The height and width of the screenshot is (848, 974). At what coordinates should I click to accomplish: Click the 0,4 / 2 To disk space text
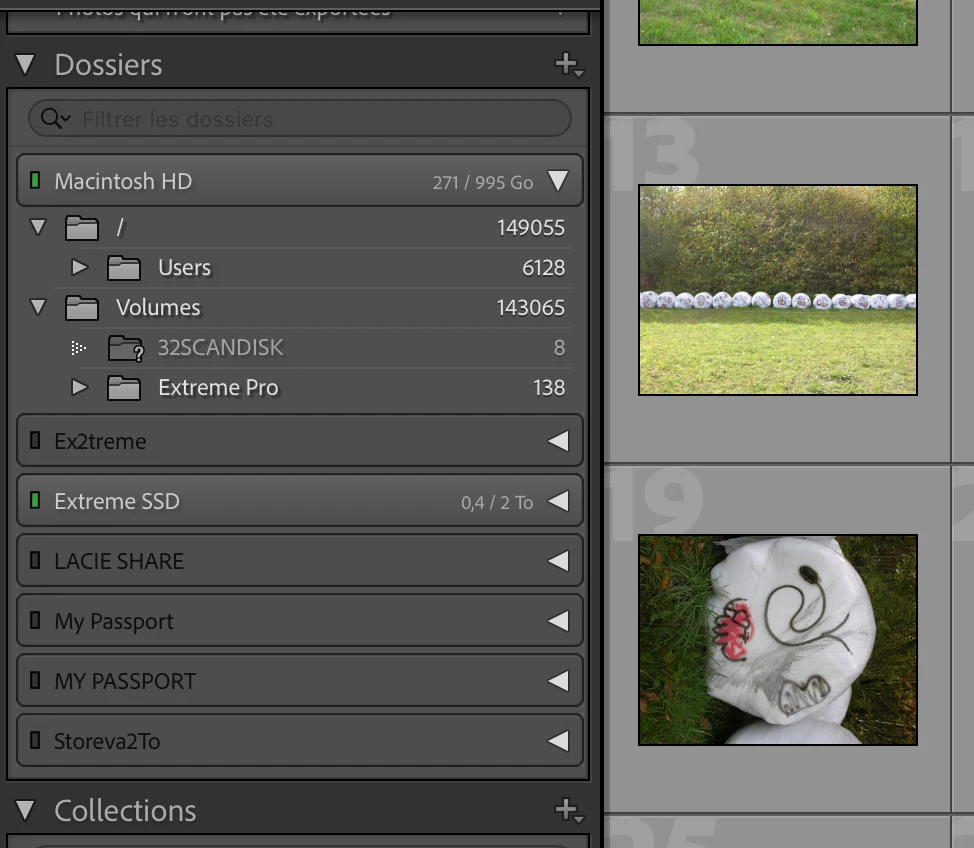tap(497, 503)
